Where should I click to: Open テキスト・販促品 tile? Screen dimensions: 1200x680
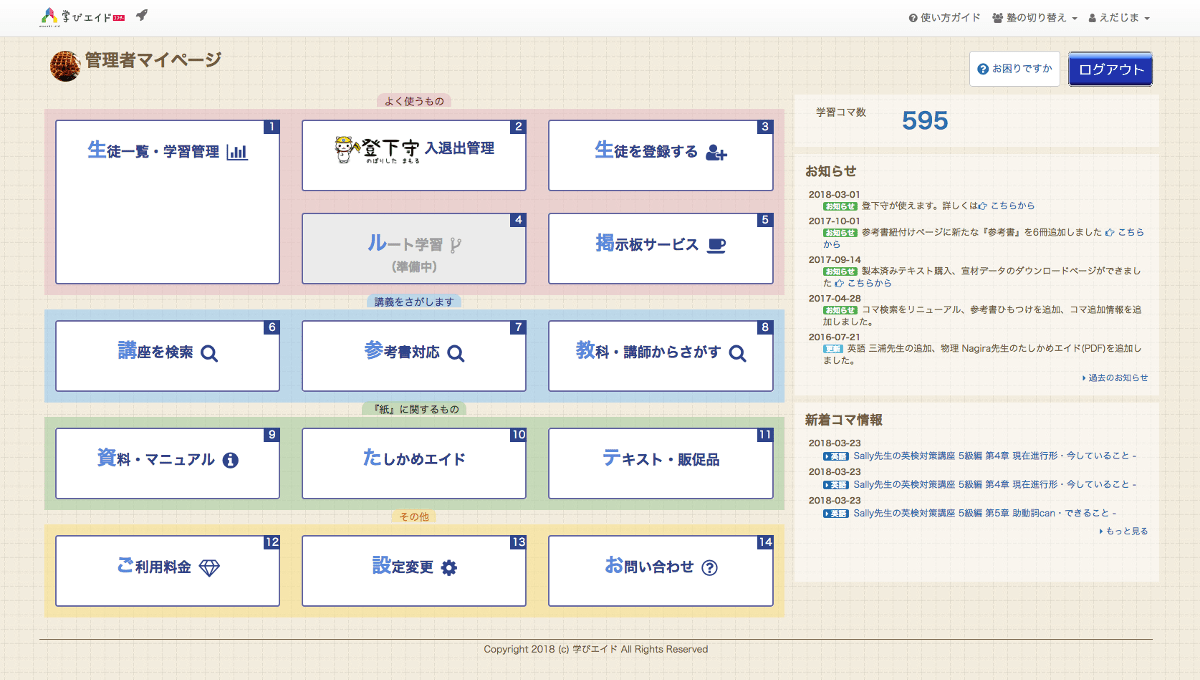[661, 463]
